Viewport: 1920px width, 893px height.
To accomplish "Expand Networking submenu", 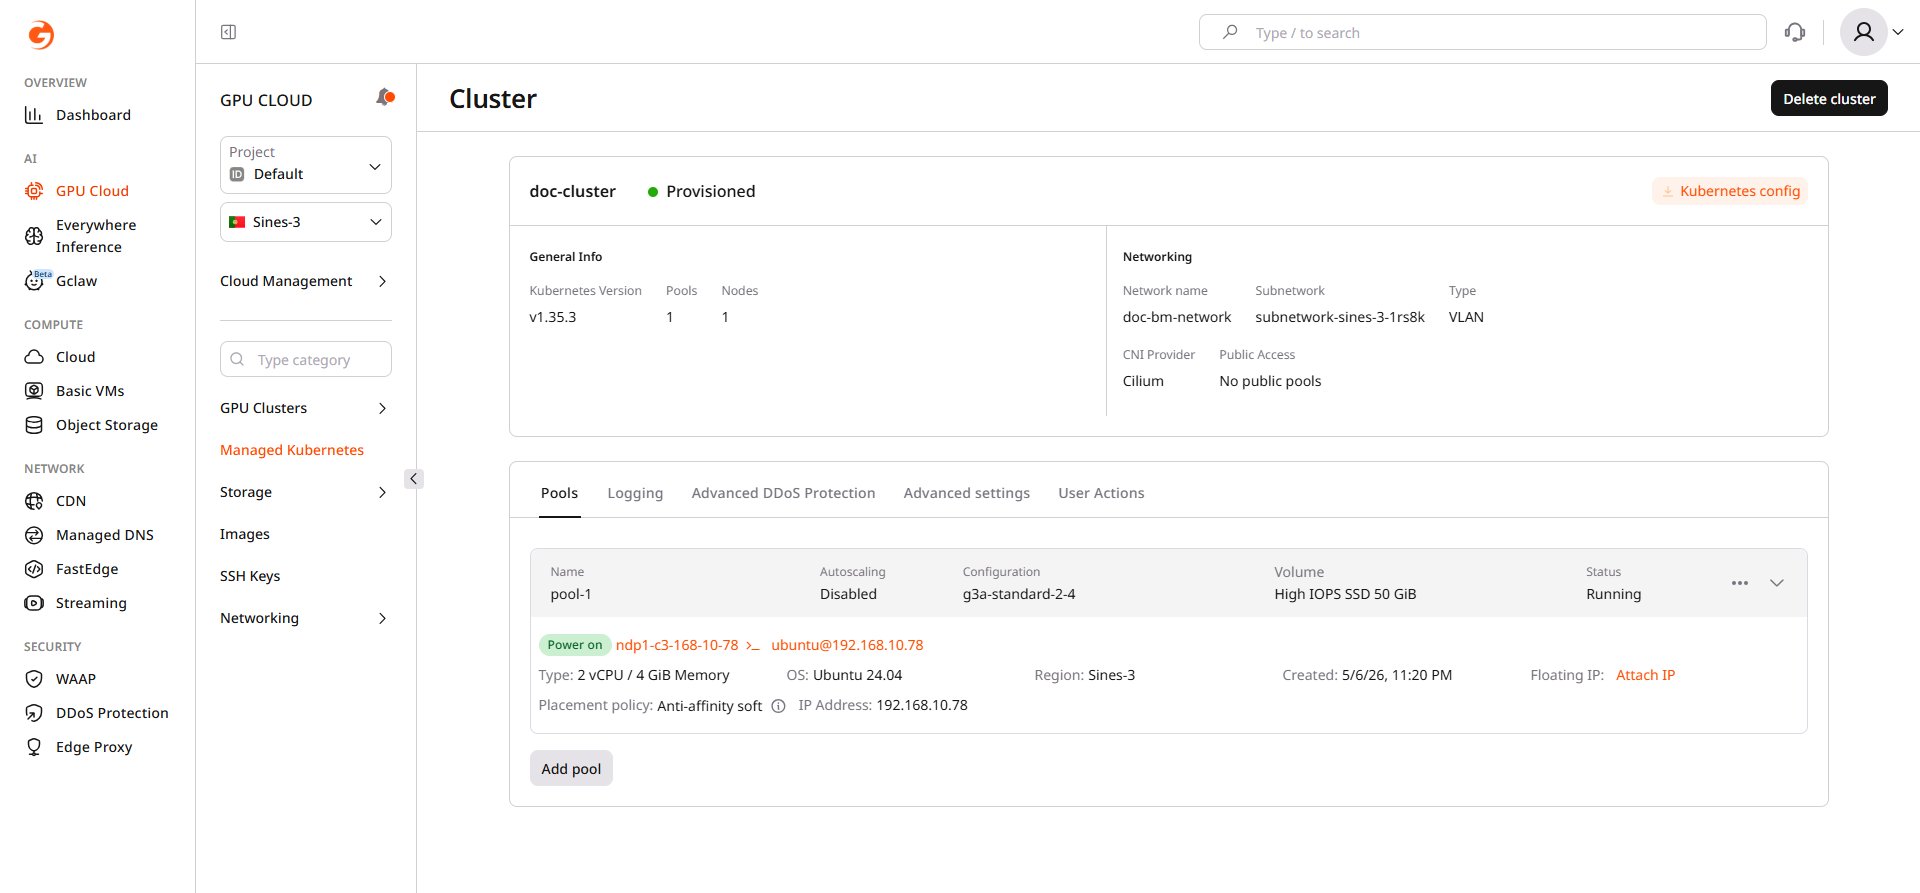I will [382, 618].
